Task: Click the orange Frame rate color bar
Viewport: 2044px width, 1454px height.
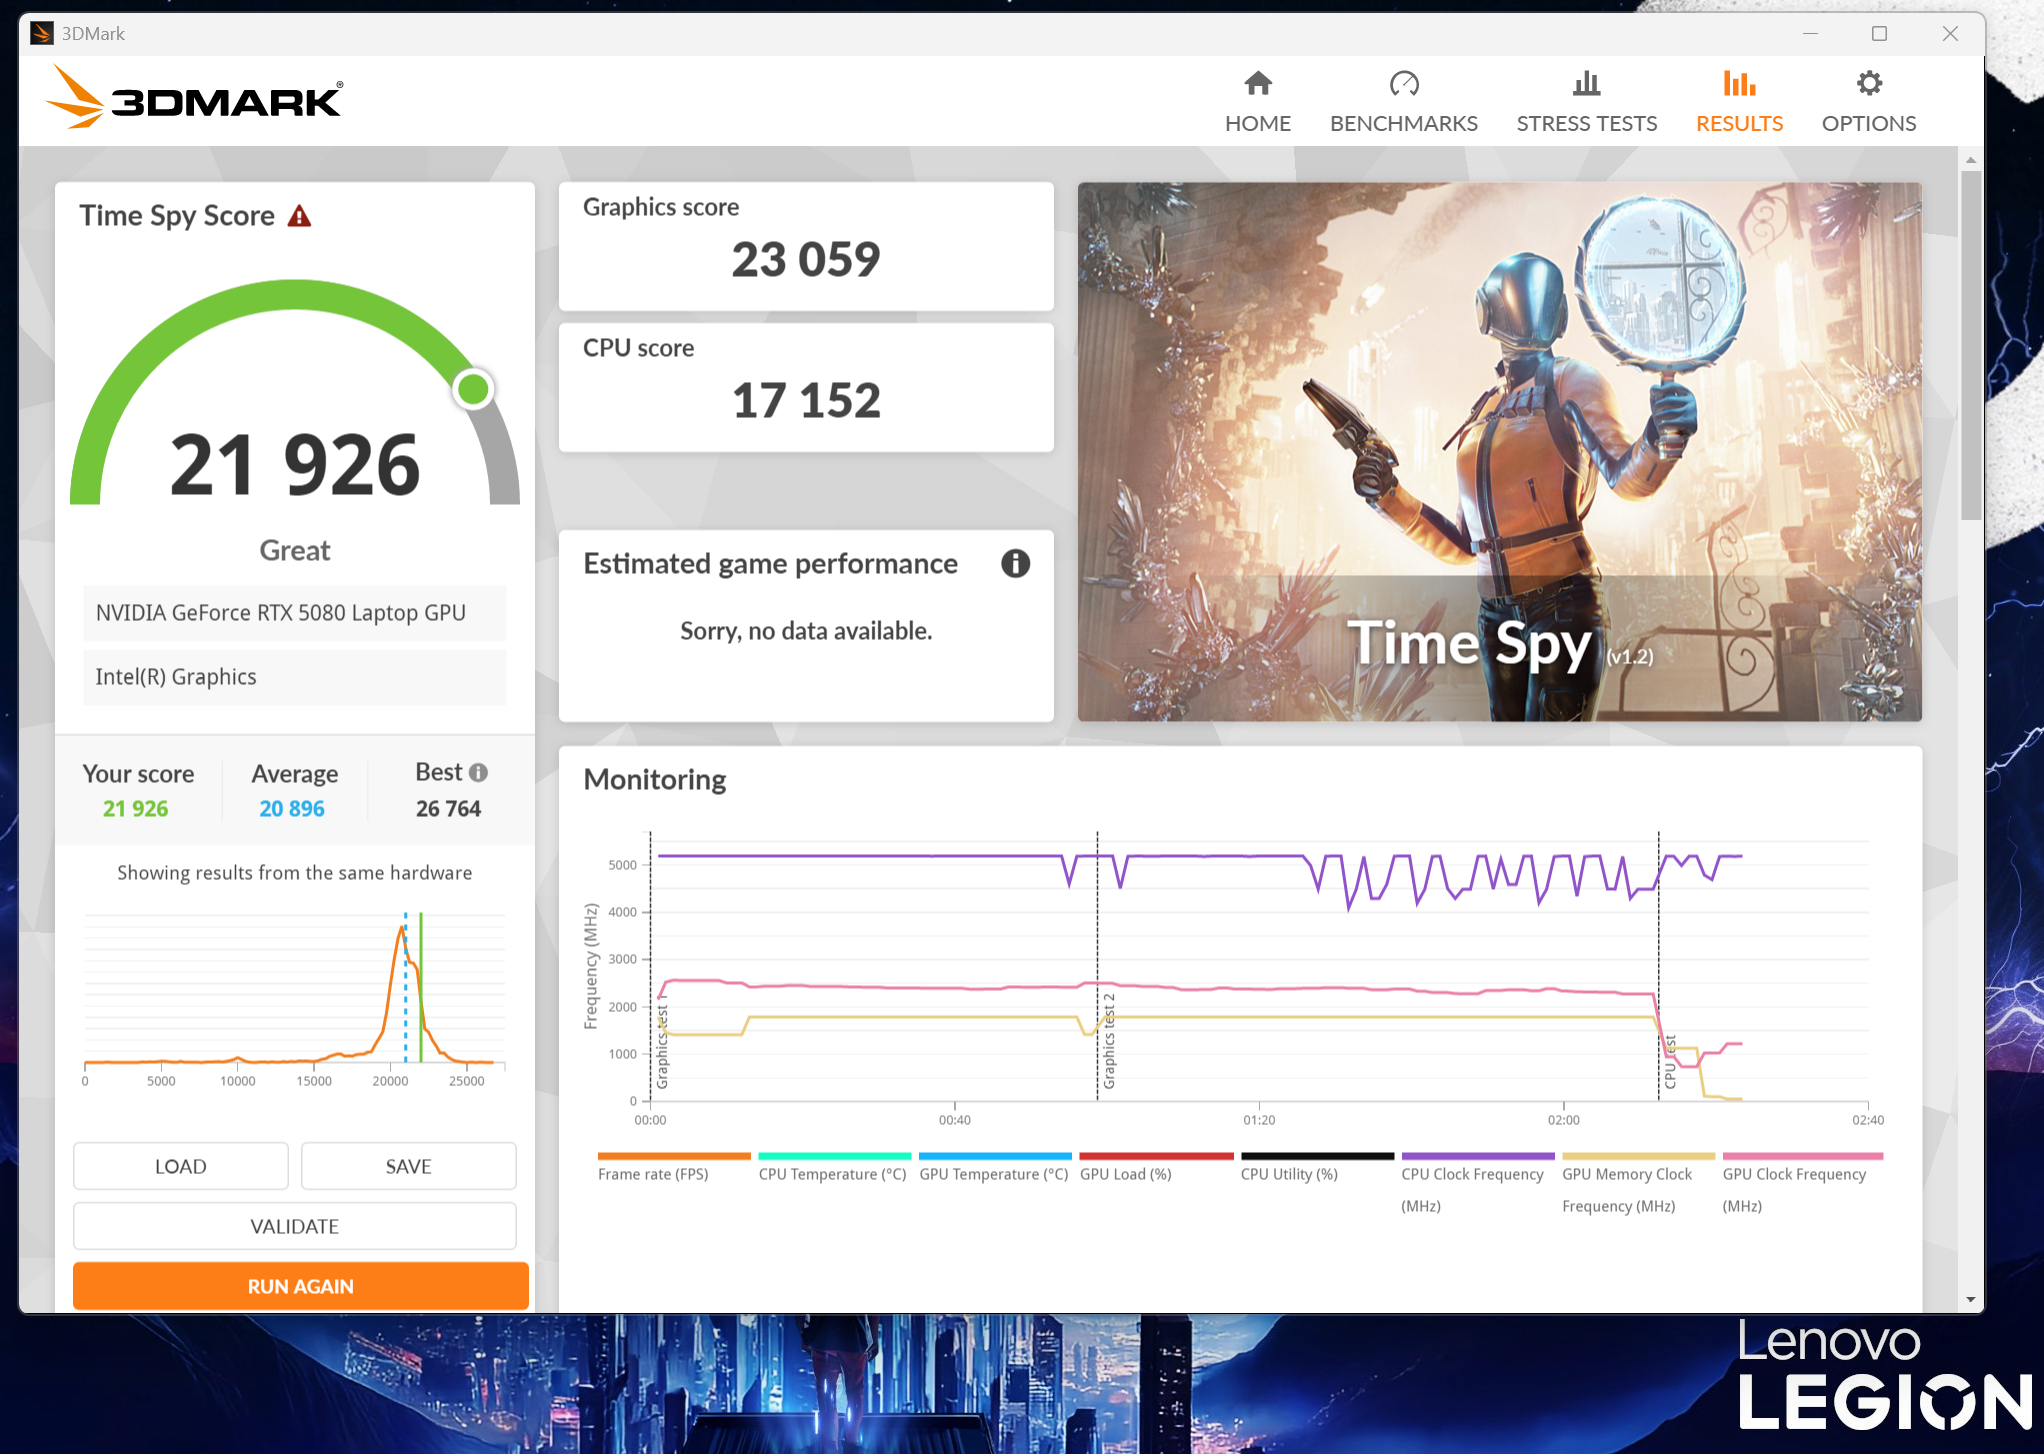Action: 674,1156
